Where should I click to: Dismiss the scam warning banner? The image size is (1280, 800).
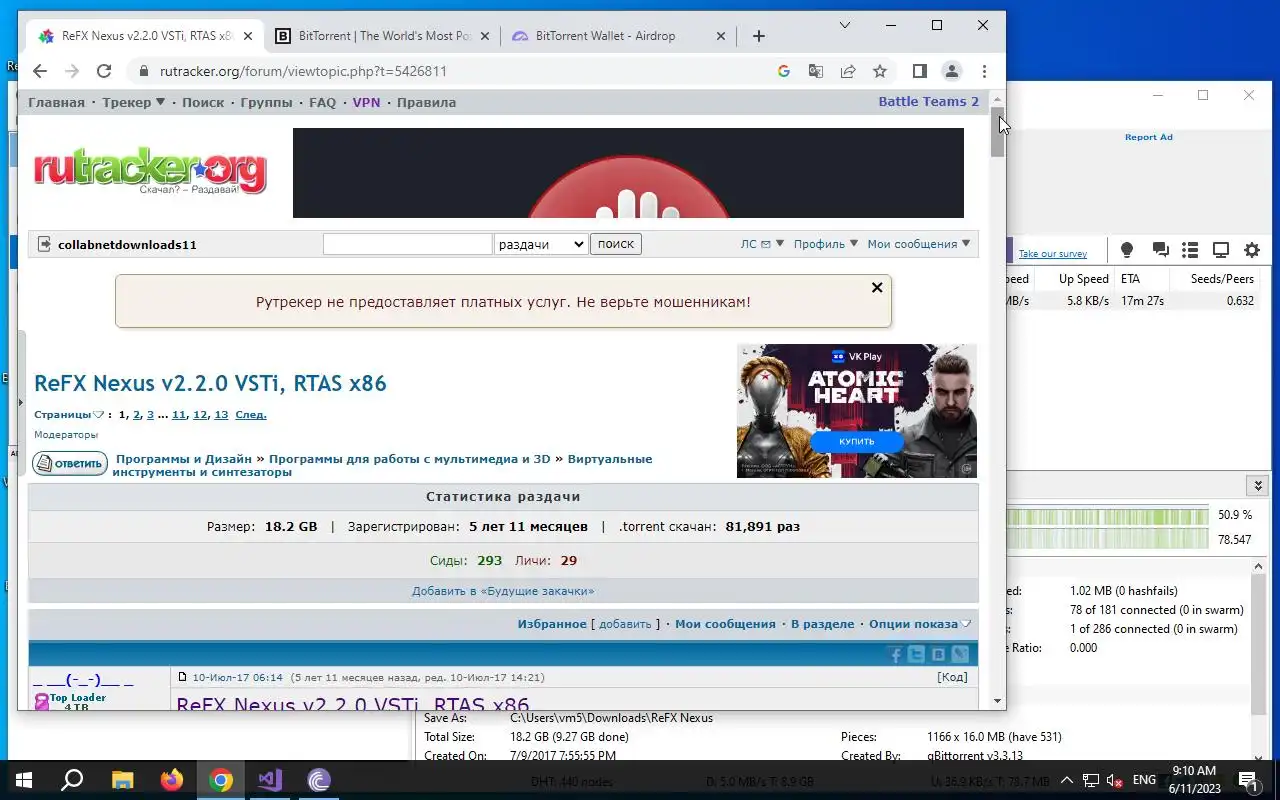point(877,287)
